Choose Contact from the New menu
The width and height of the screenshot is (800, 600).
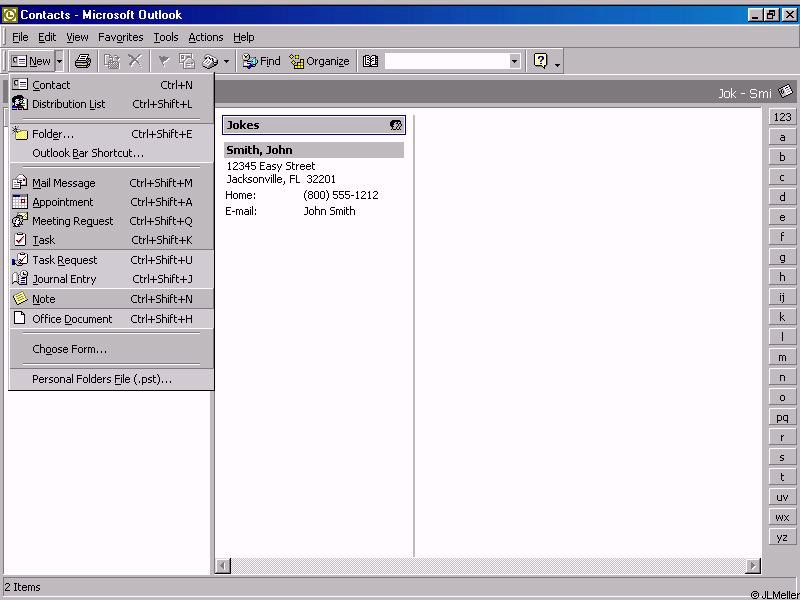coord(51,85)
